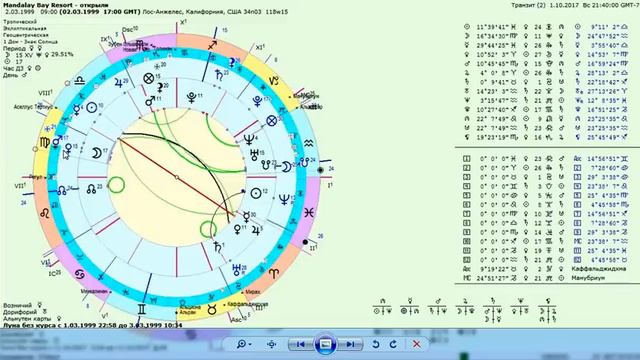The width and height of the screenshot is (640, 360).
Task: Select the Jupiter glyph marked 5
Action: tap(256, 231)
